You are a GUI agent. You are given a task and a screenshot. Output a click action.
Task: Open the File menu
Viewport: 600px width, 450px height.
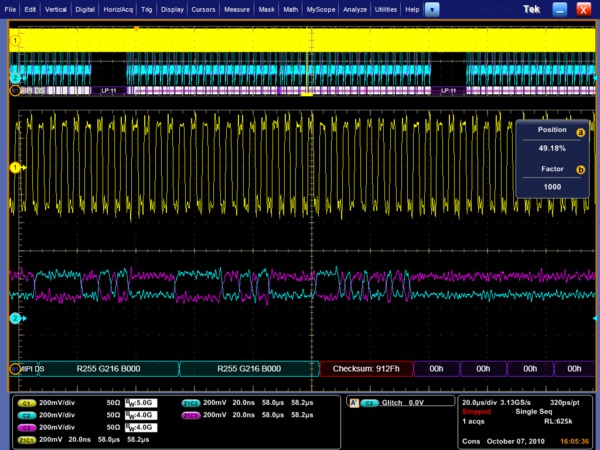pos(10,10)
